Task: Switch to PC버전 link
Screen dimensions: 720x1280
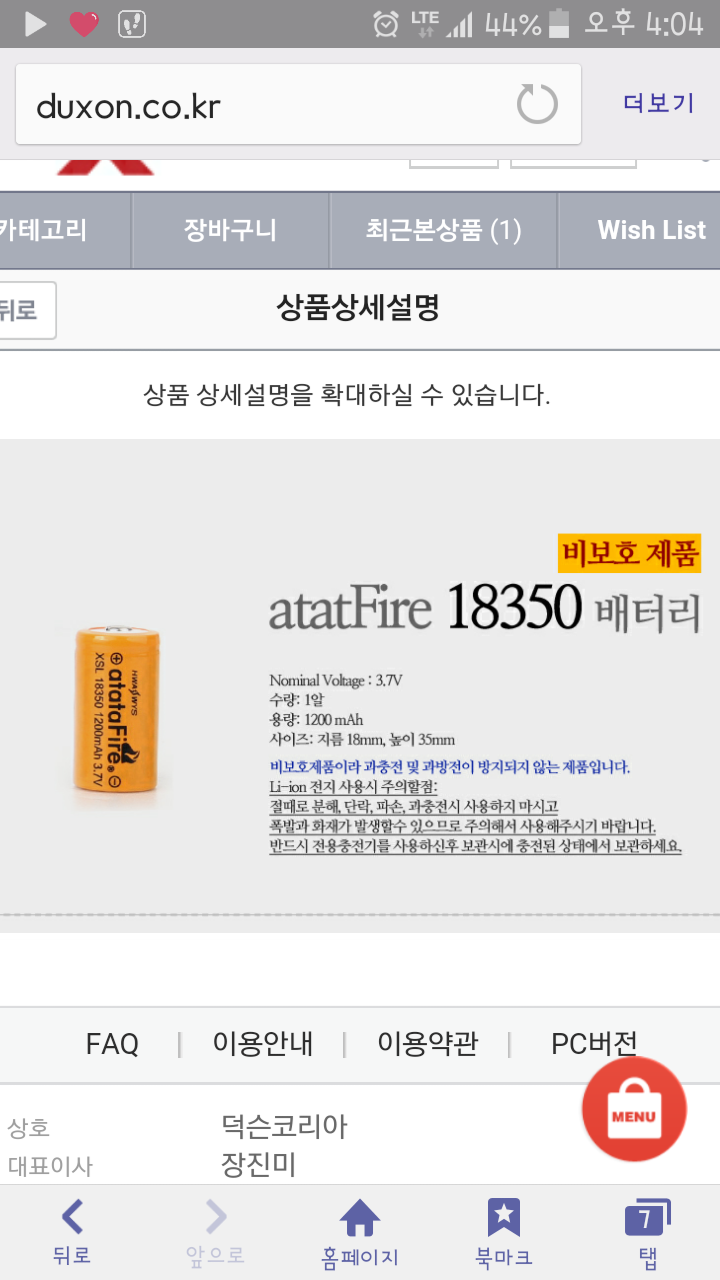Action: (594, 1045)
